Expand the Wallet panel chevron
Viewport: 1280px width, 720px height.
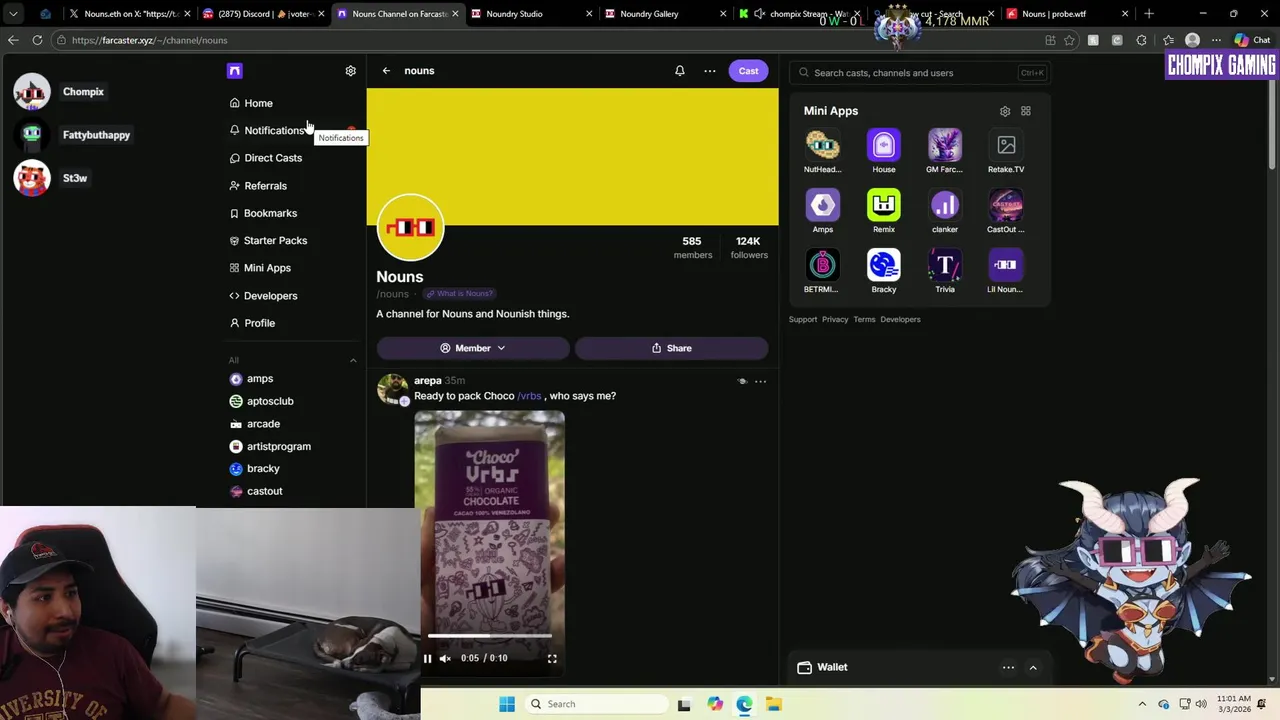[x=1033, y=667]
